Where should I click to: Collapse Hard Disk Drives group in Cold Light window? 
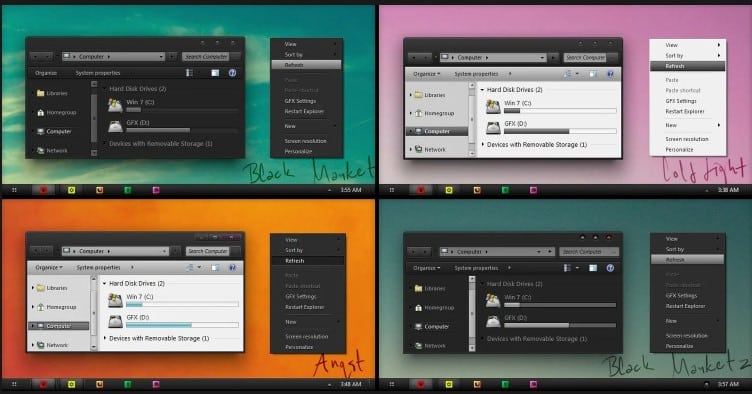click(x=482, y=90)
